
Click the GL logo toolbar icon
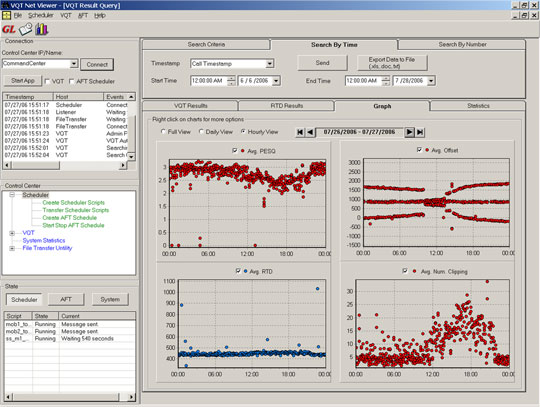click(9, 29)
